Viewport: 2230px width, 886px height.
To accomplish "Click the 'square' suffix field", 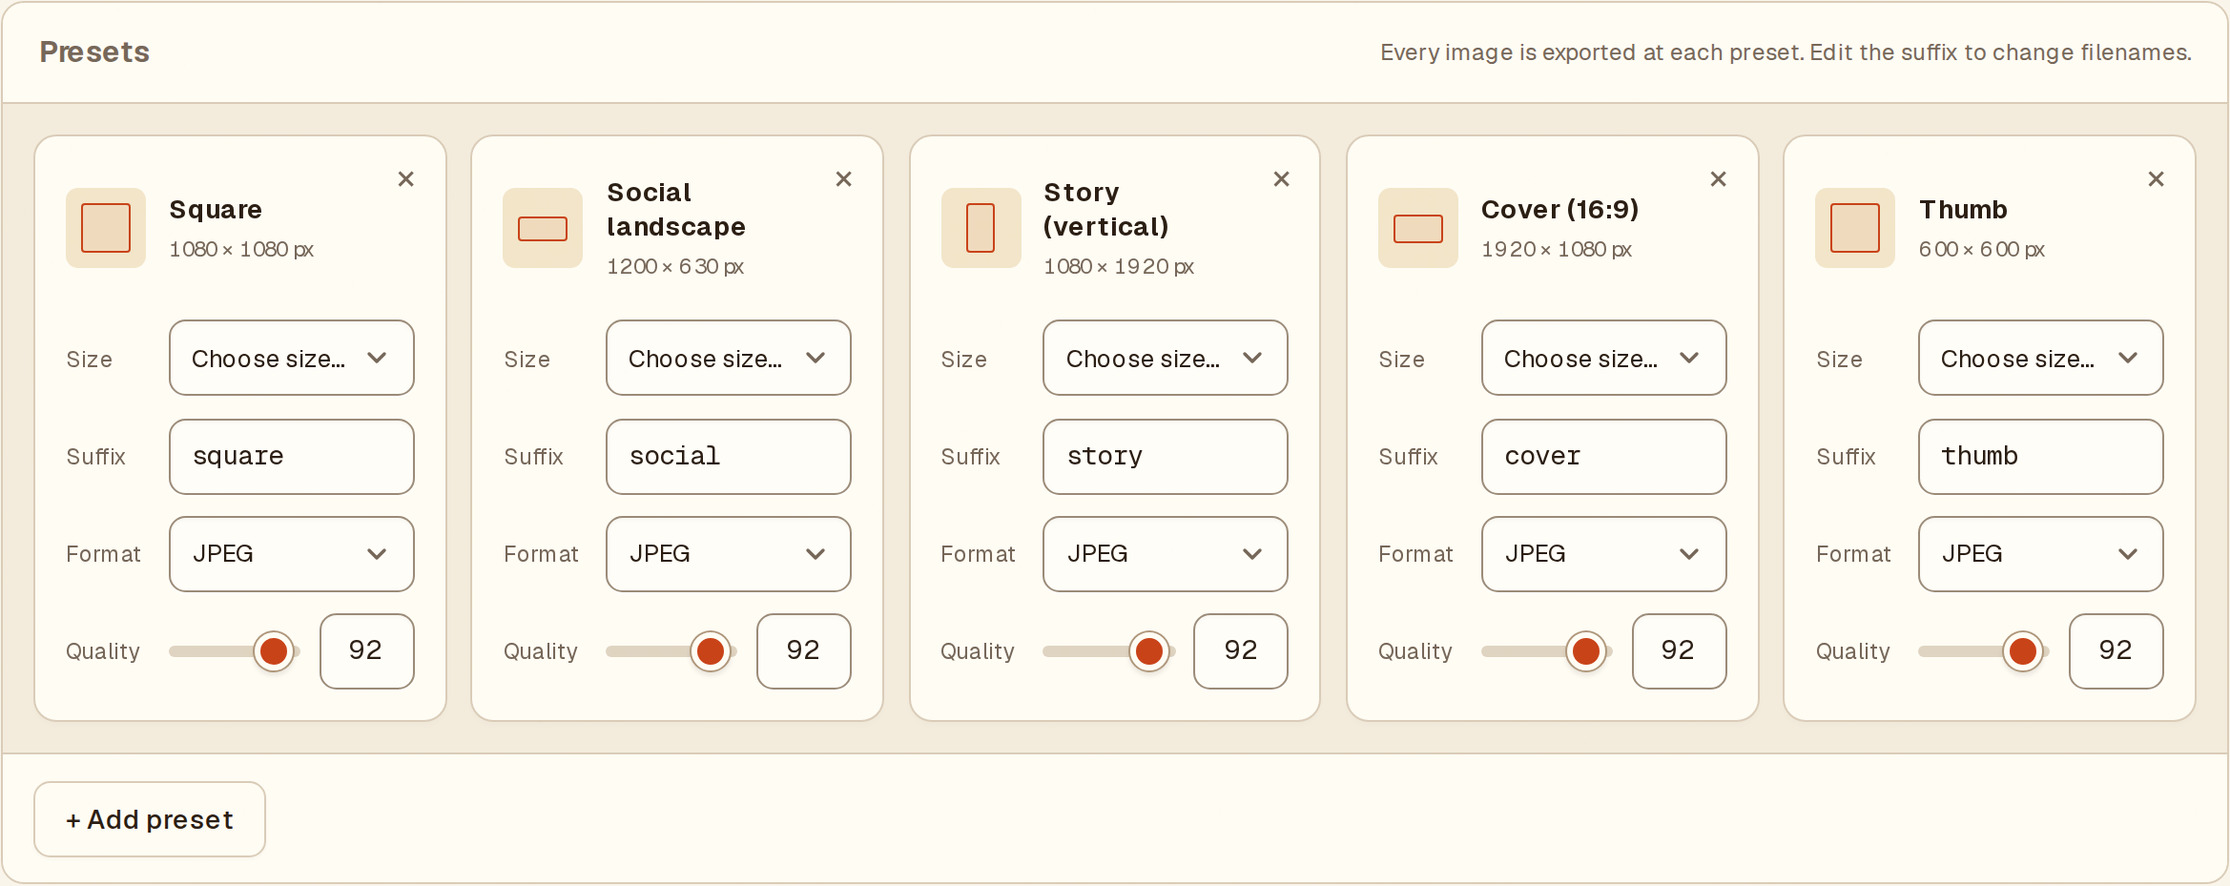I will [x=291, y=456].
